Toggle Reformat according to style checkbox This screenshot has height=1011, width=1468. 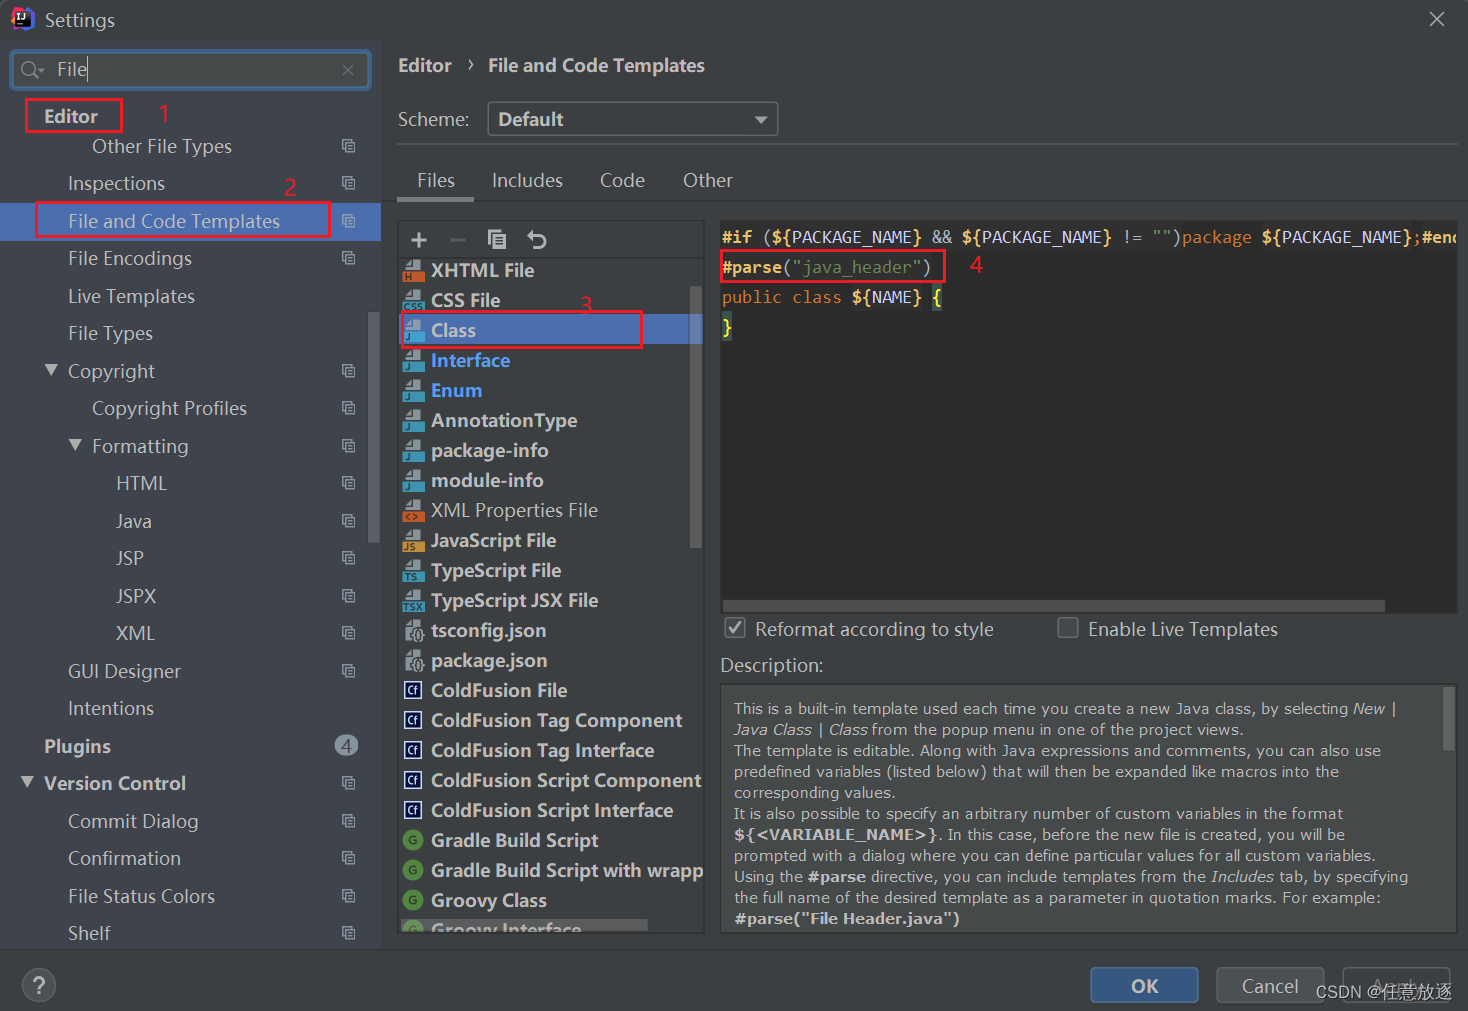(735, 628)
